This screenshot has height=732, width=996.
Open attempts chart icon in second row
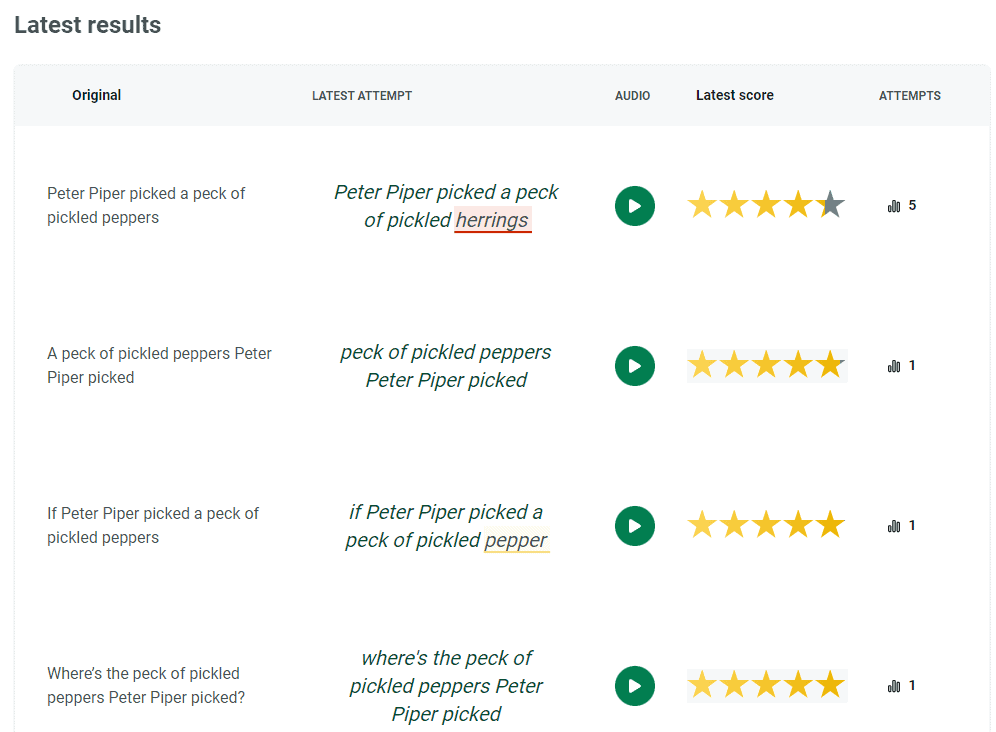tap(894, 366)
